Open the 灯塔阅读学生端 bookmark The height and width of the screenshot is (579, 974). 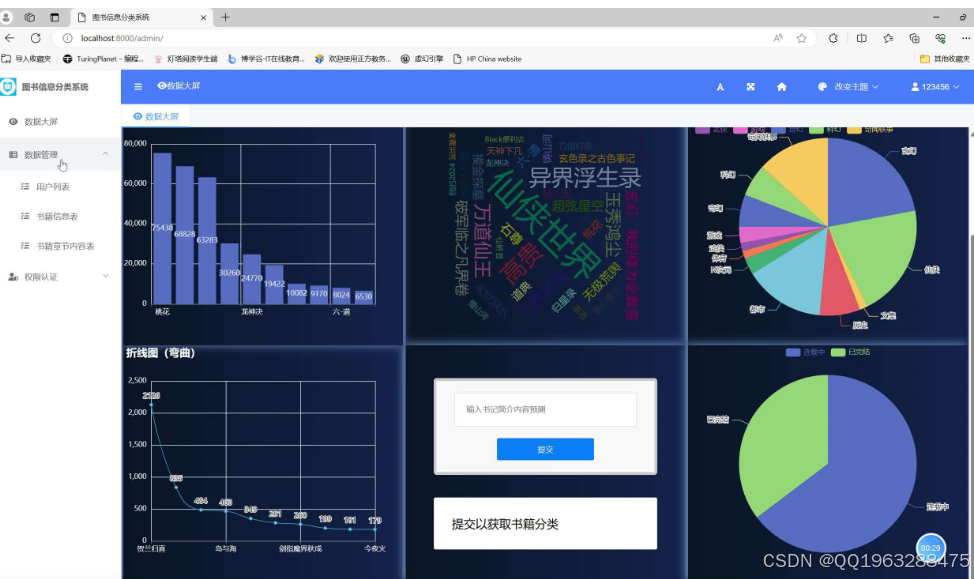coord(186,59)
